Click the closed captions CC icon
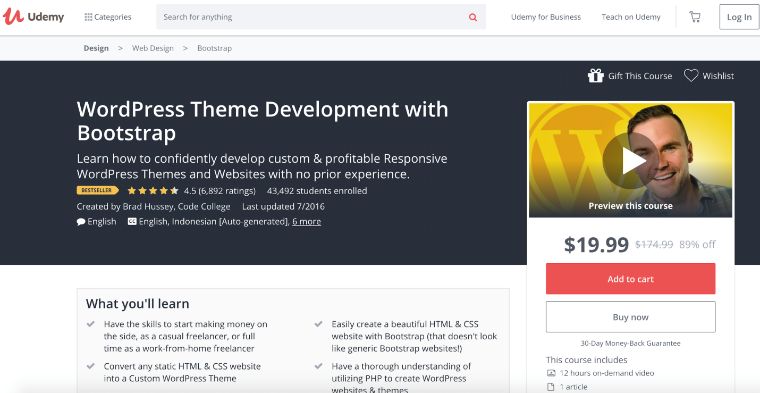760x393 pixels. click(x=132, y=222)
